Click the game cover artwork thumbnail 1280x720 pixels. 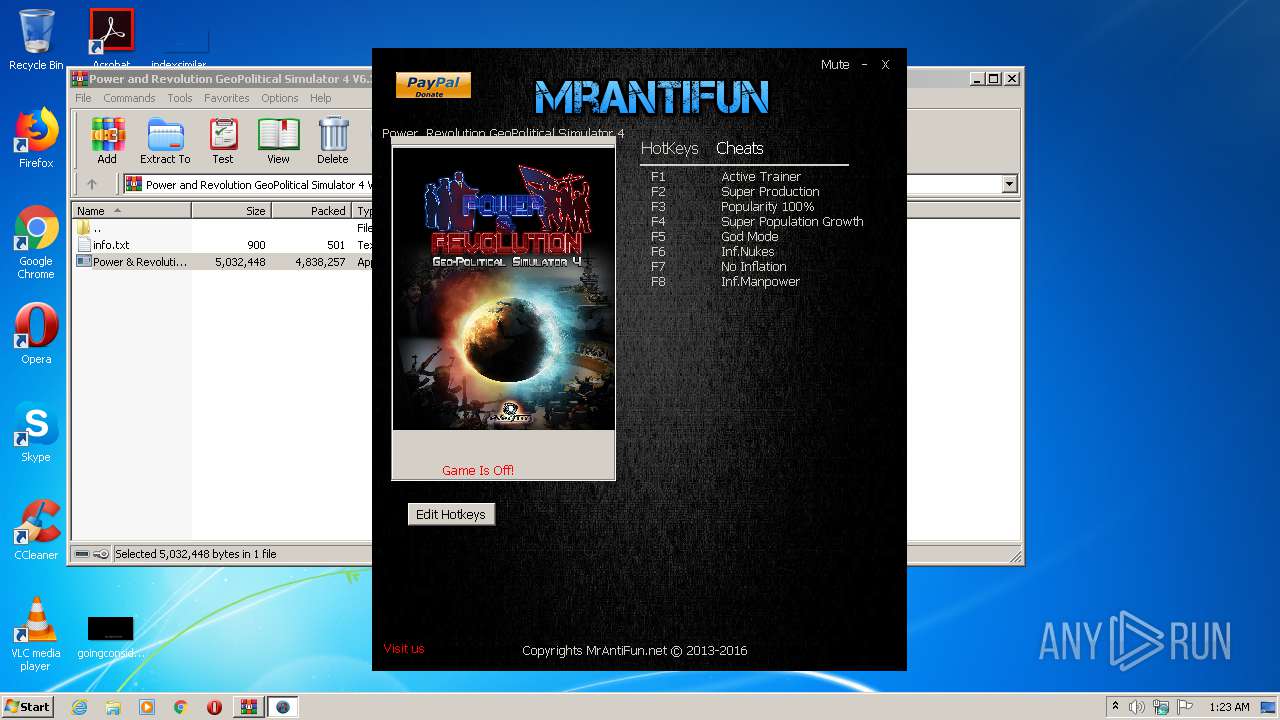click(503, 289)
